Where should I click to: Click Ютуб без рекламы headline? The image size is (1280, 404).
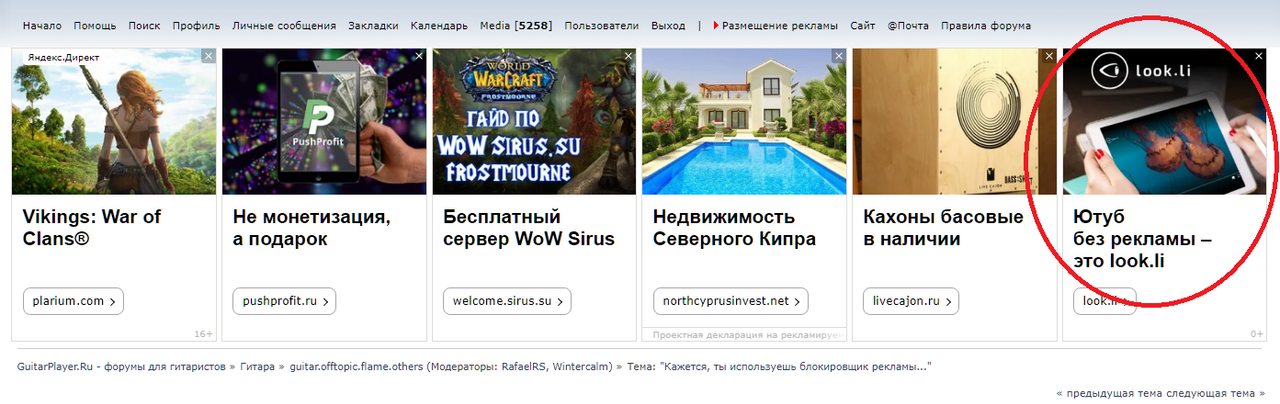tap(1142, 239)
